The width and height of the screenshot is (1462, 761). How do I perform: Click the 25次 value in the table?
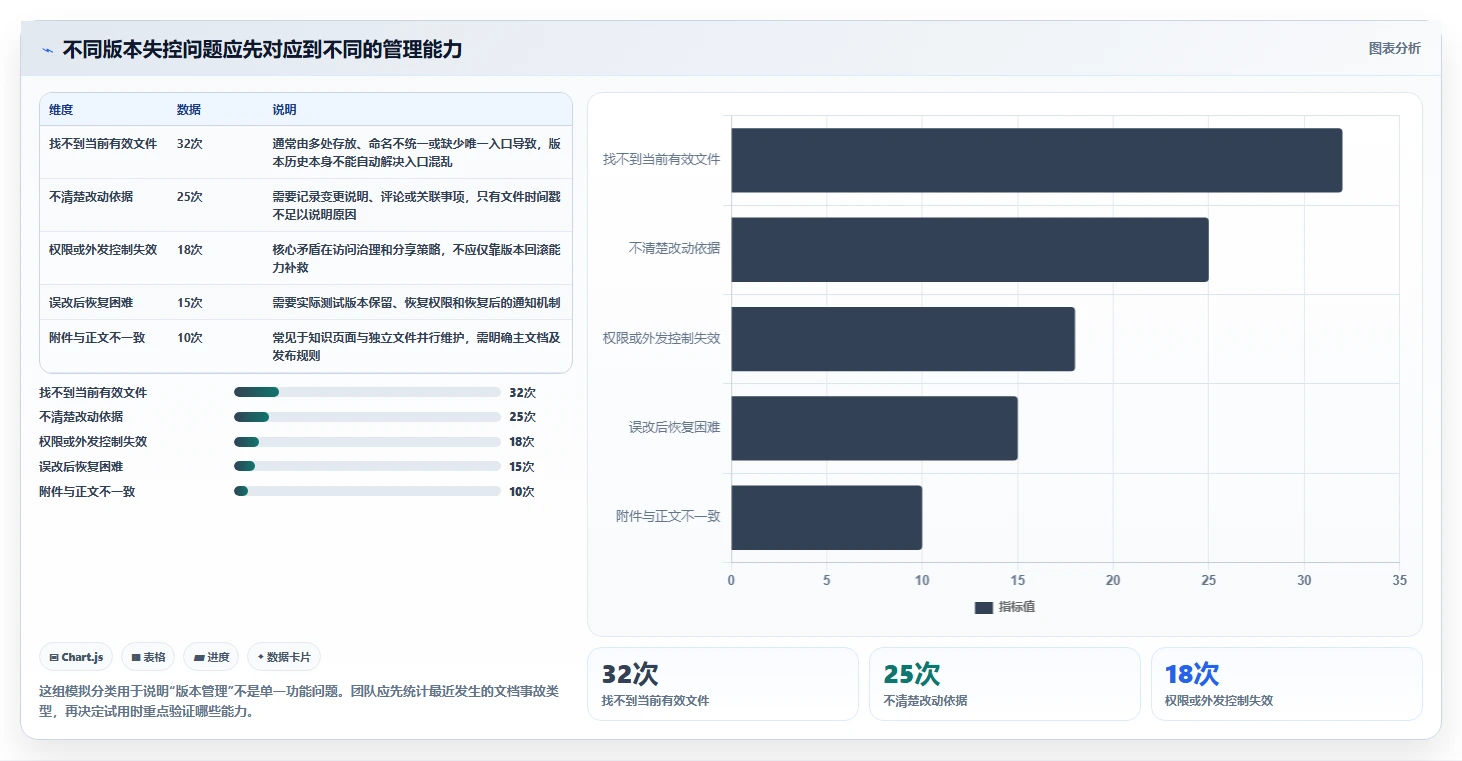click(x=190, y=197)
